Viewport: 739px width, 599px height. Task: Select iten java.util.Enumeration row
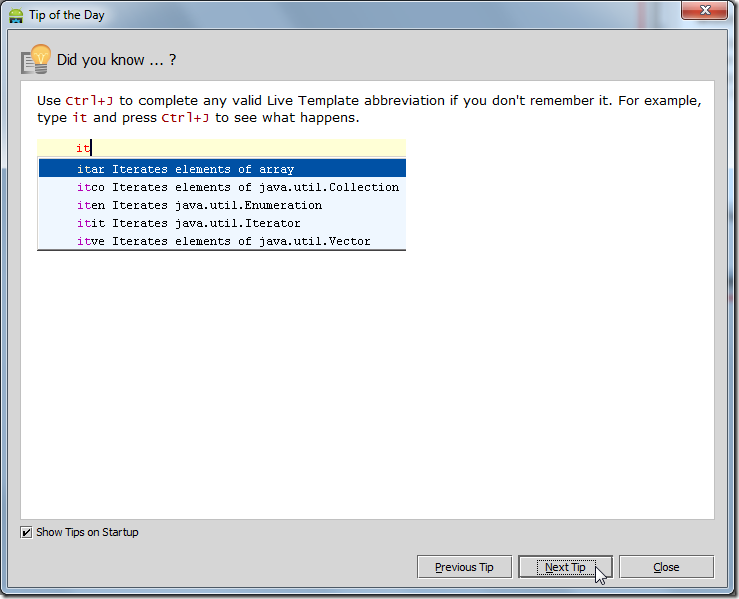[x=222, y=205]
